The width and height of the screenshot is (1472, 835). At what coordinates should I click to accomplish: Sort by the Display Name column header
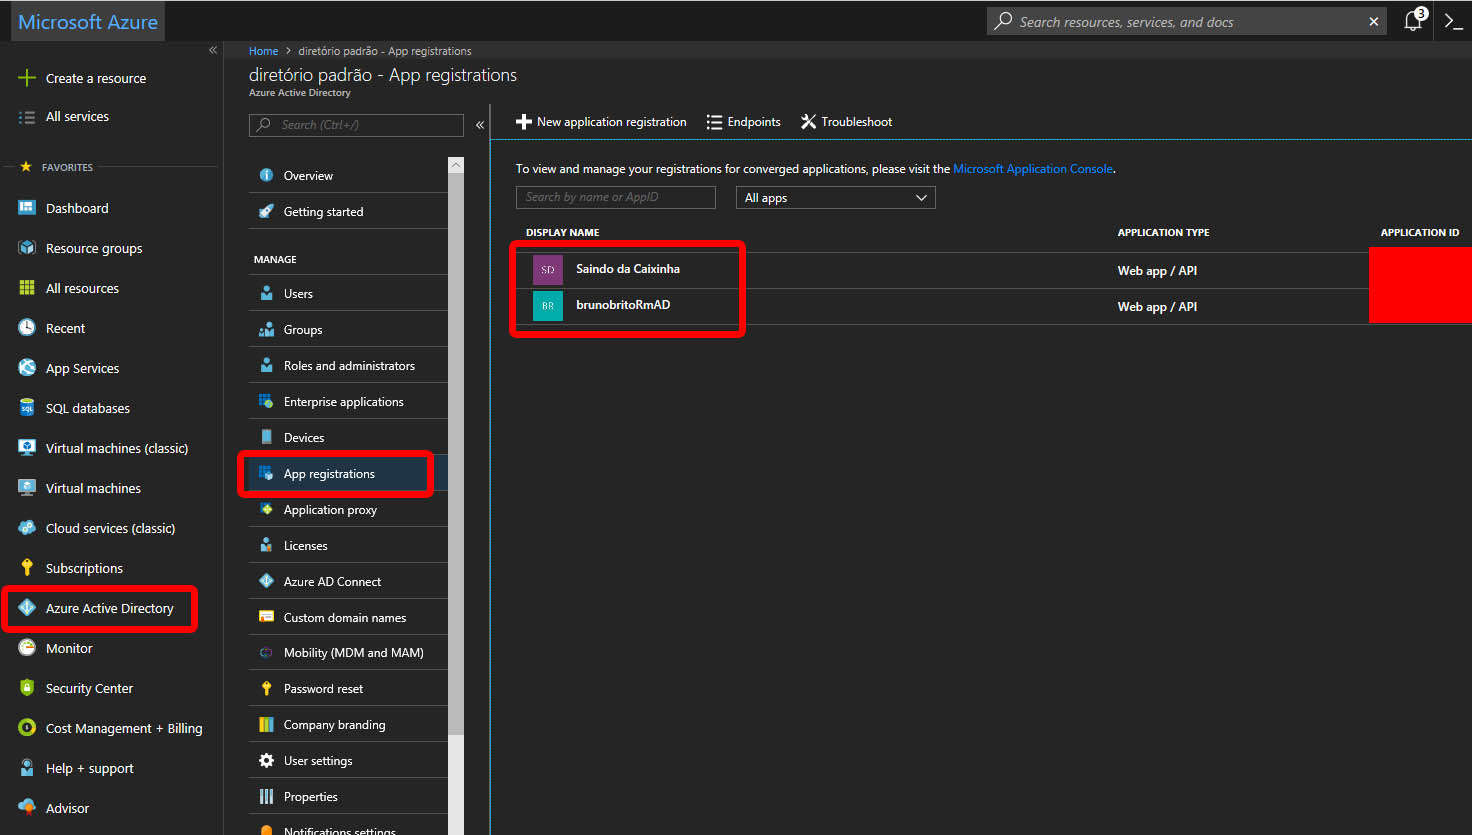pos(563,232)
